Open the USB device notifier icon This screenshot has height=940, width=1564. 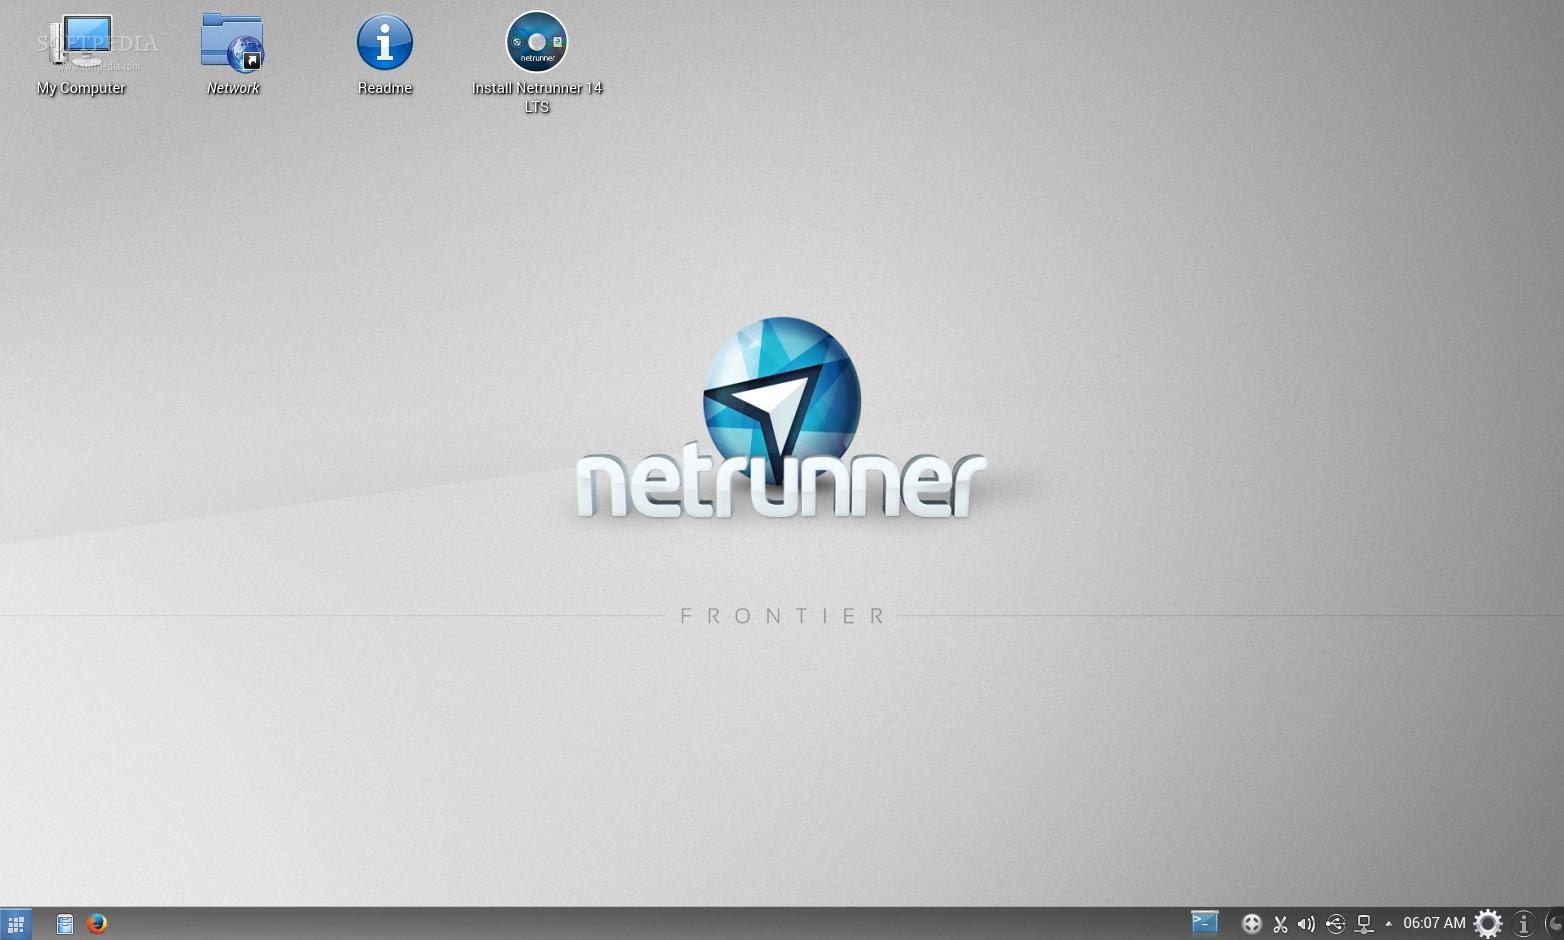pos(1335,924)
